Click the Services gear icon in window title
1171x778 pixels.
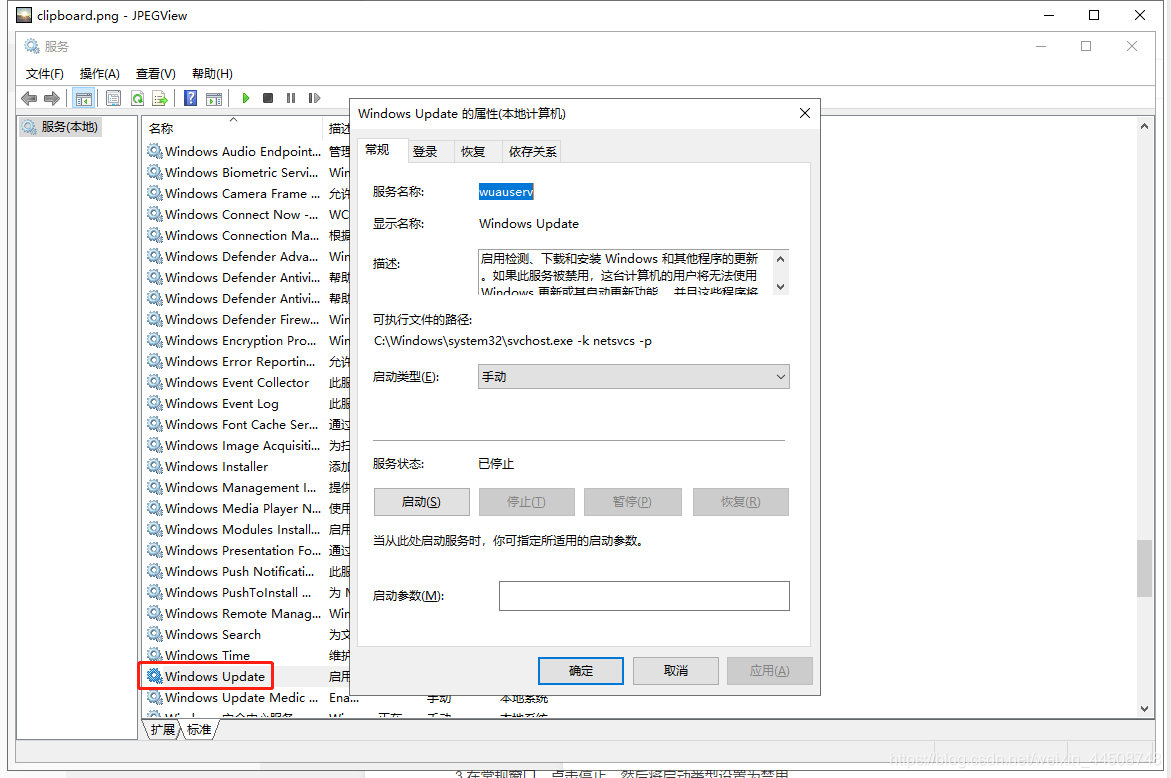pos(31,46)
